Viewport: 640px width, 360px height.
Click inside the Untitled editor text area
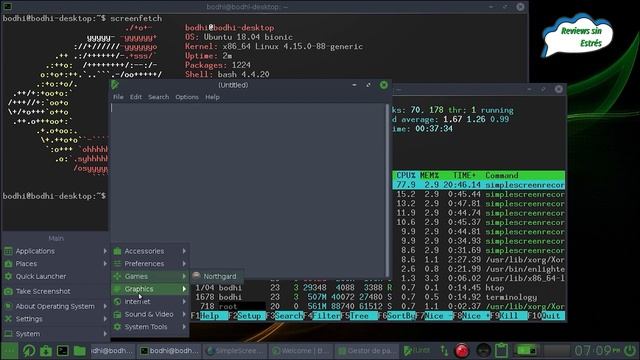tap(248, 190)
